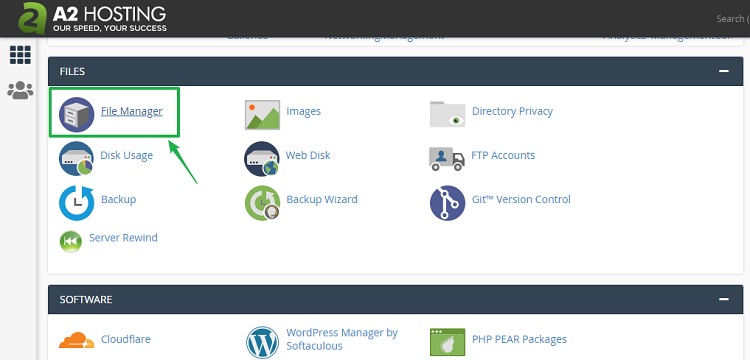The height and width of the screenshot is (360, 750).
Task: Click the Backup link text
Action: click(x=119, y=199)
